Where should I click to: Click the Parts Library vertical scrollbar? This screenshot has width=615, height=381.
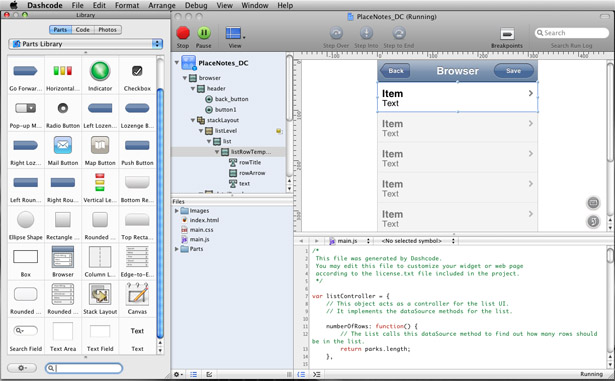(160, 213)
